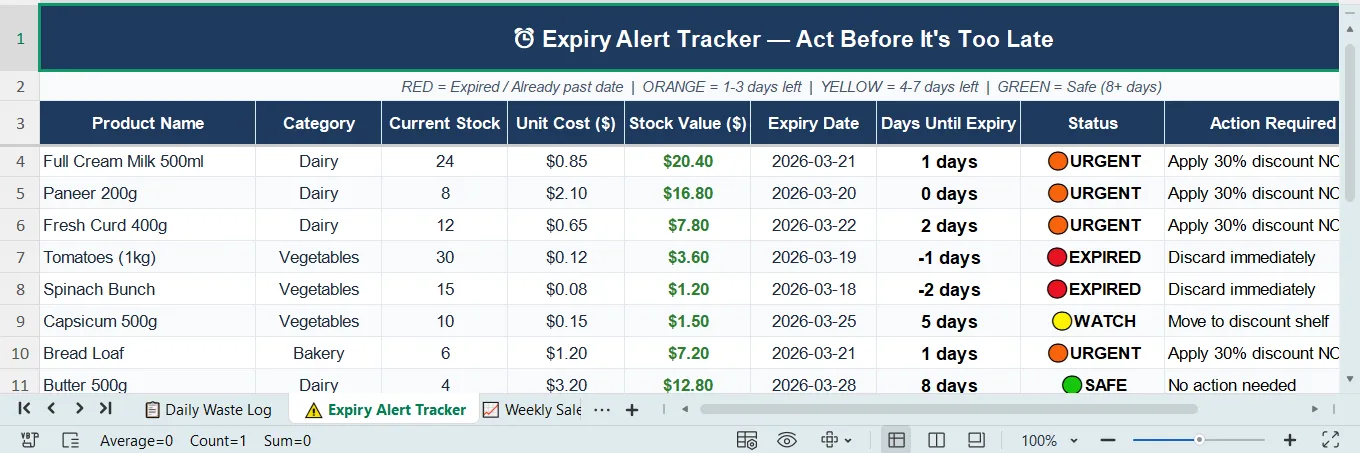The image size is (1360, 453).
Task: Toggle eye protection mode icon
Action: point(787,440)
